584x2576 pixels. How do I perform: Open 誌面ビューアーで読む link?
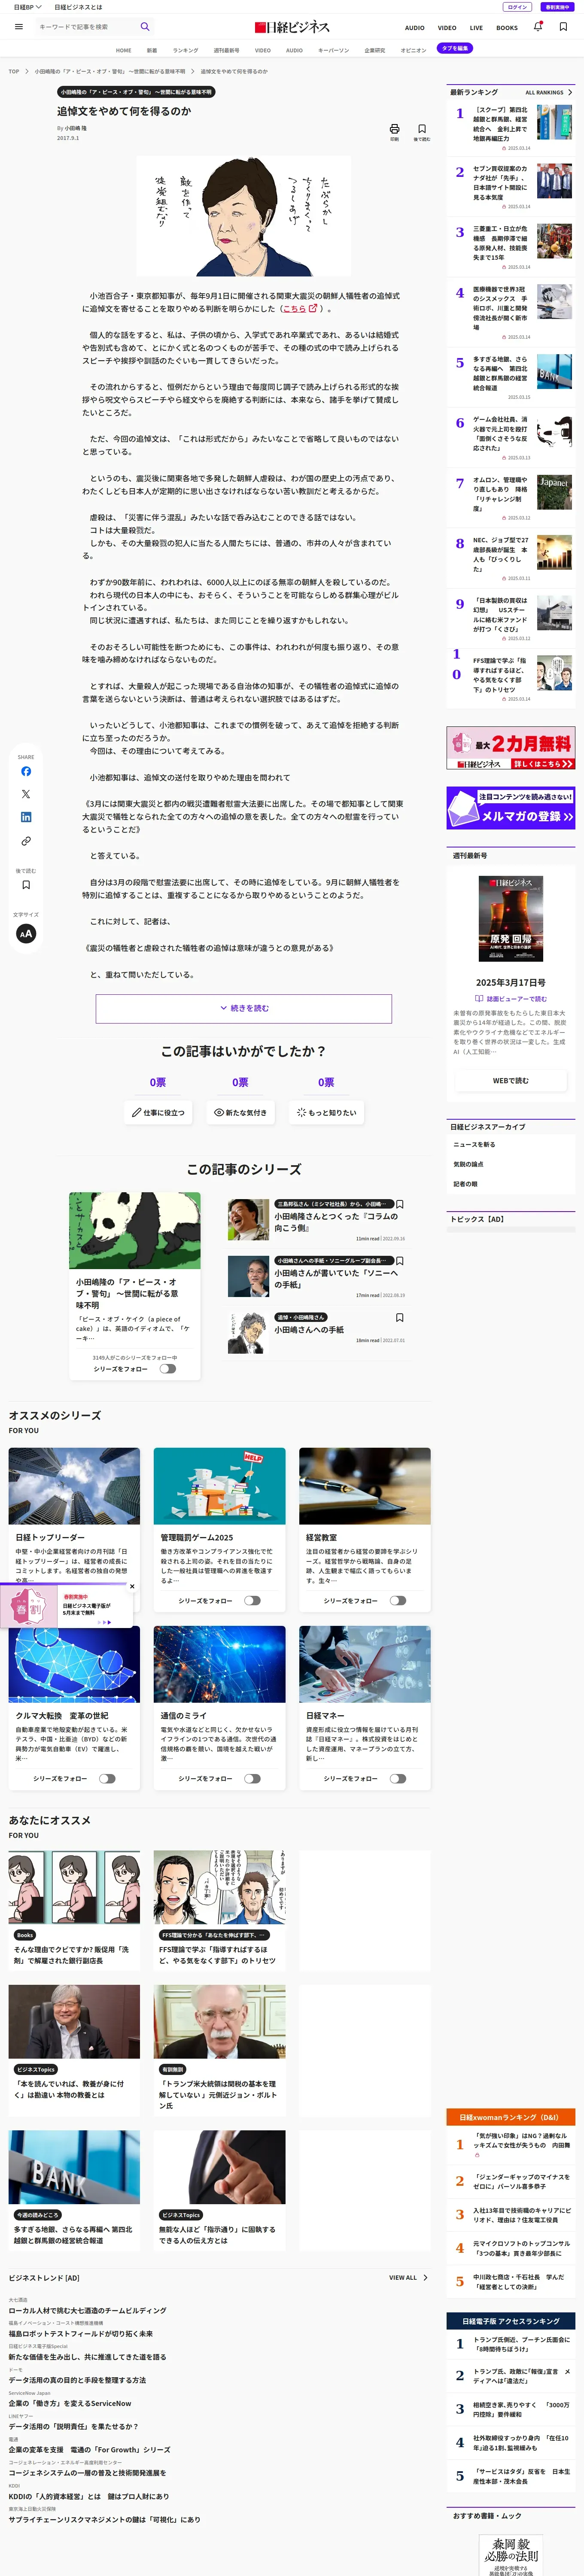511,998
